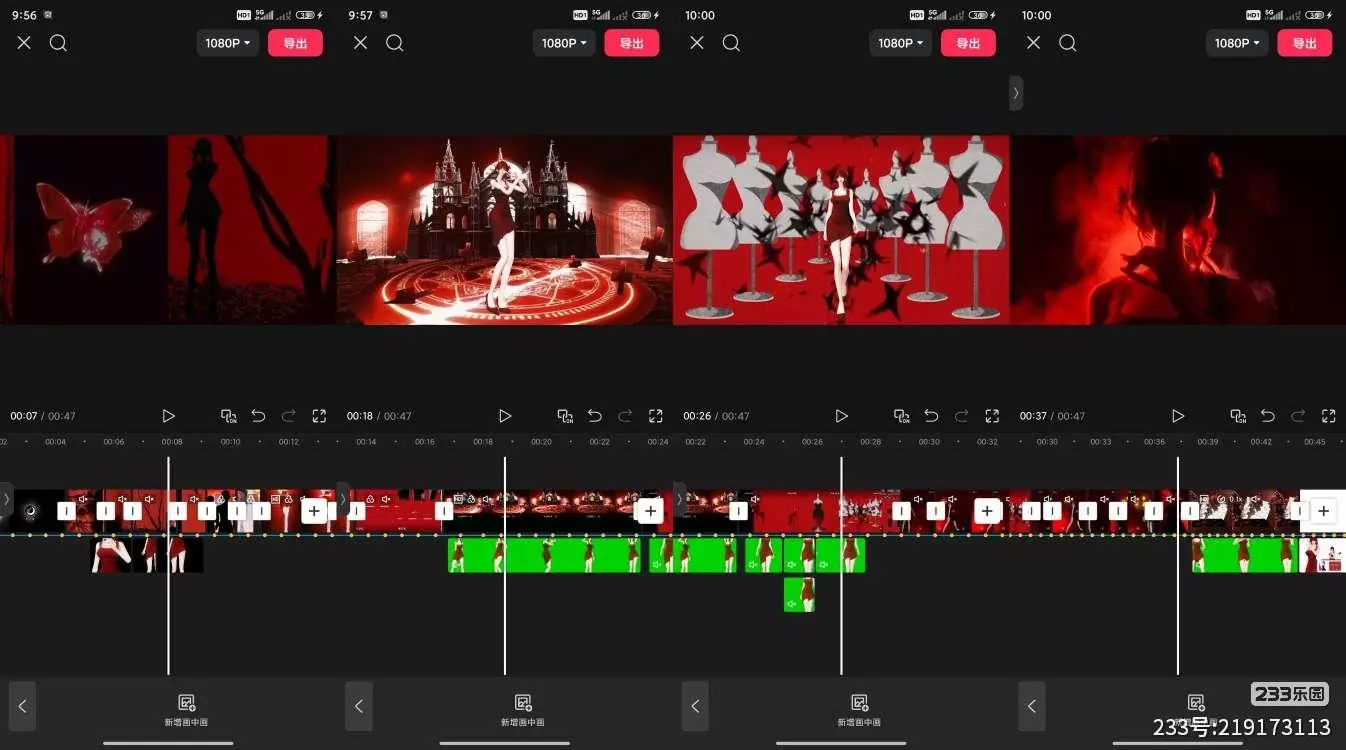The width and height of the screenshot is (1346, 750).
Task: Go back using the bottom chevron, 00:07 screenshot
Action: (22, 706)
